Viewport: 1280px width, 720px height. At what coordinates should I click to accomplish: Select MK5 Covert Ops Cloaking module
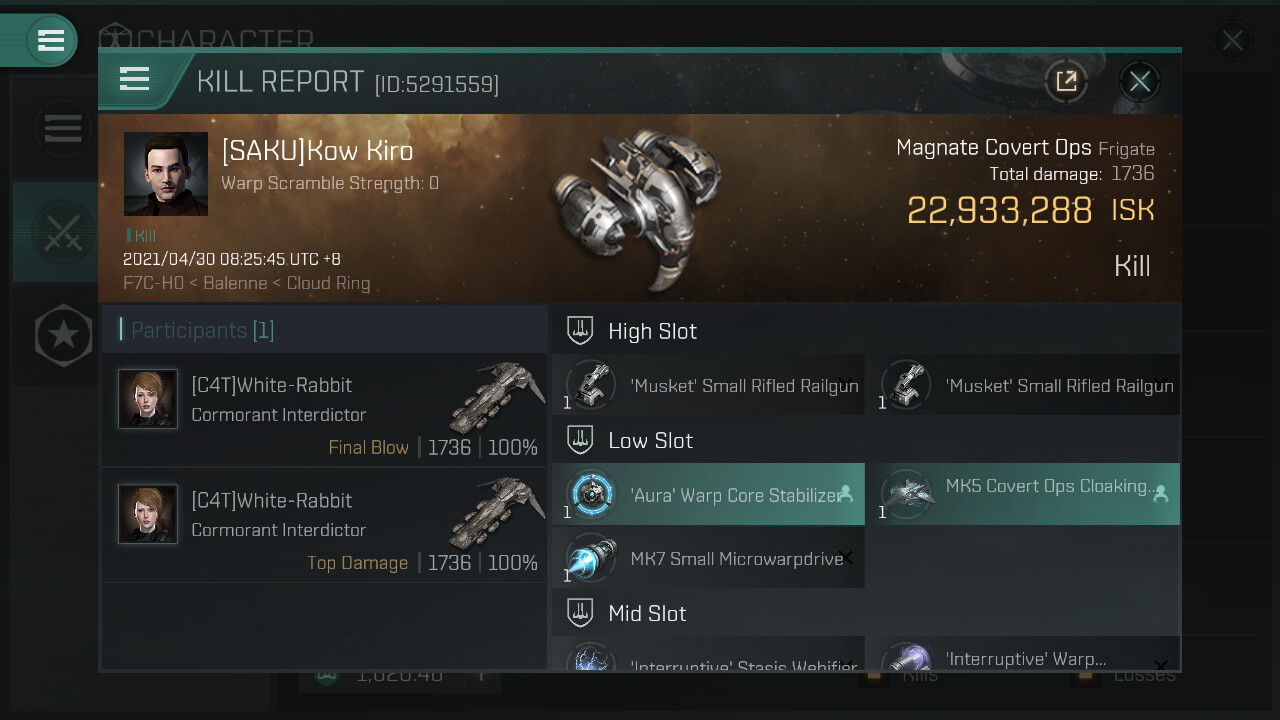(1024, 495)
